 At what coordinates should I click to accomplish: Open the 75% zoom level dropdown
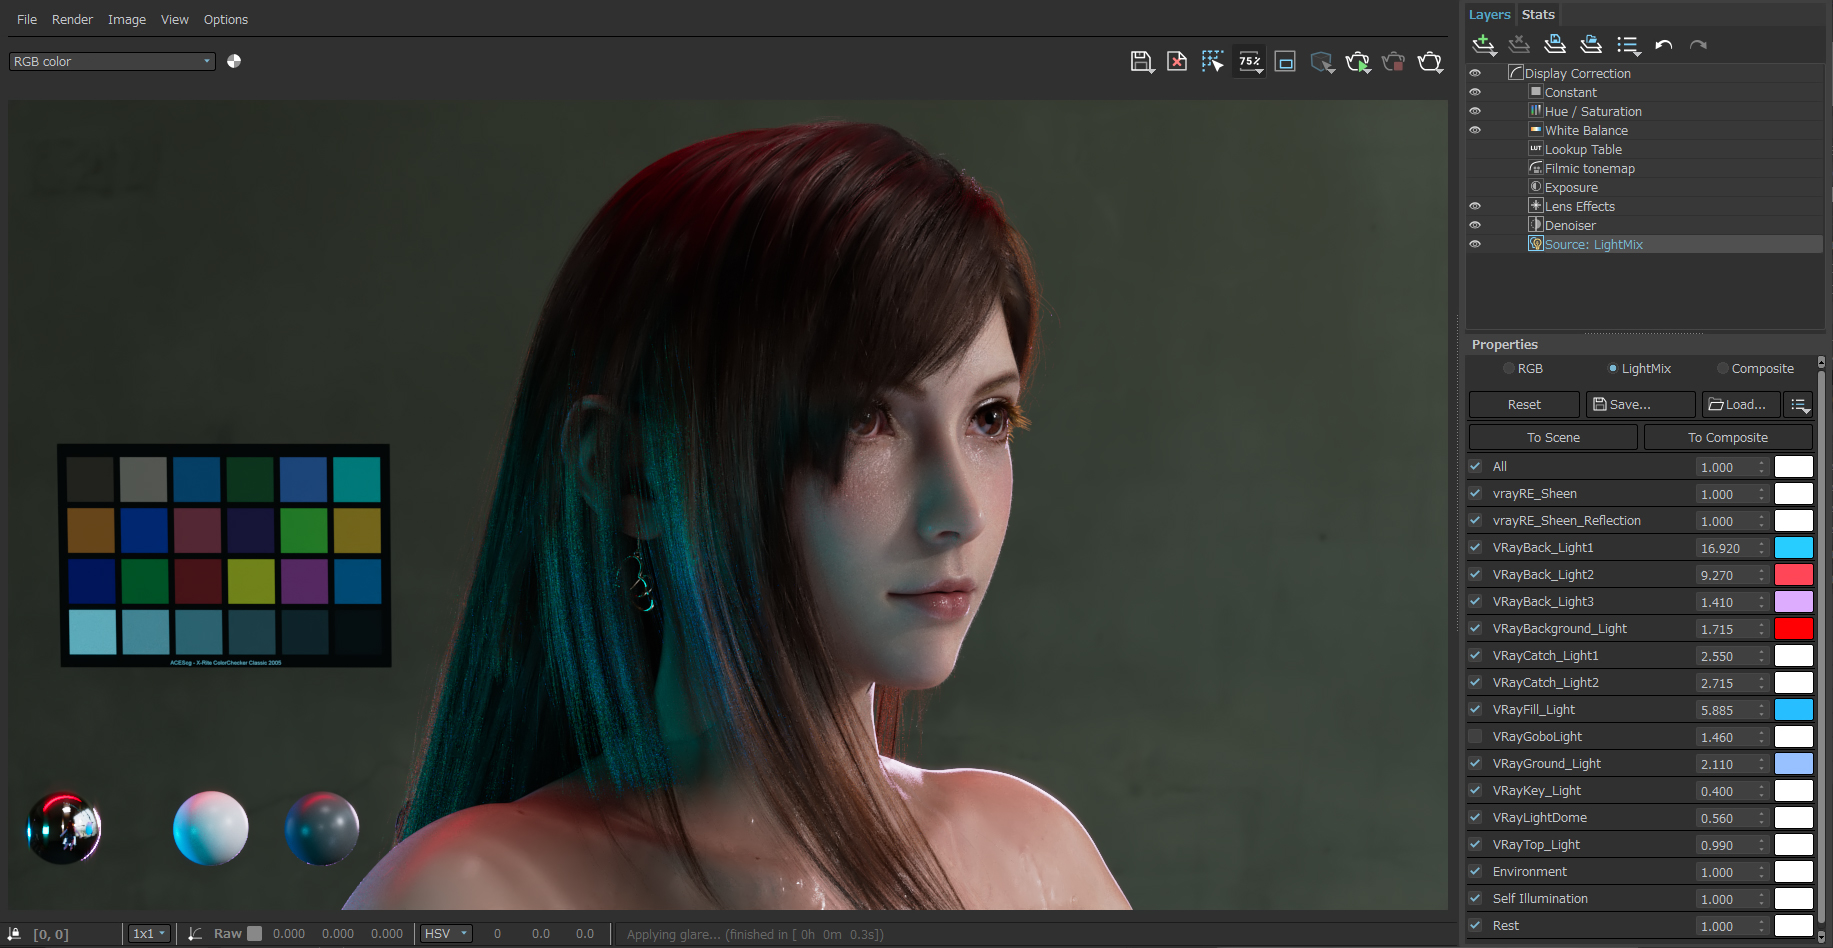click(x=1250, y=62)
